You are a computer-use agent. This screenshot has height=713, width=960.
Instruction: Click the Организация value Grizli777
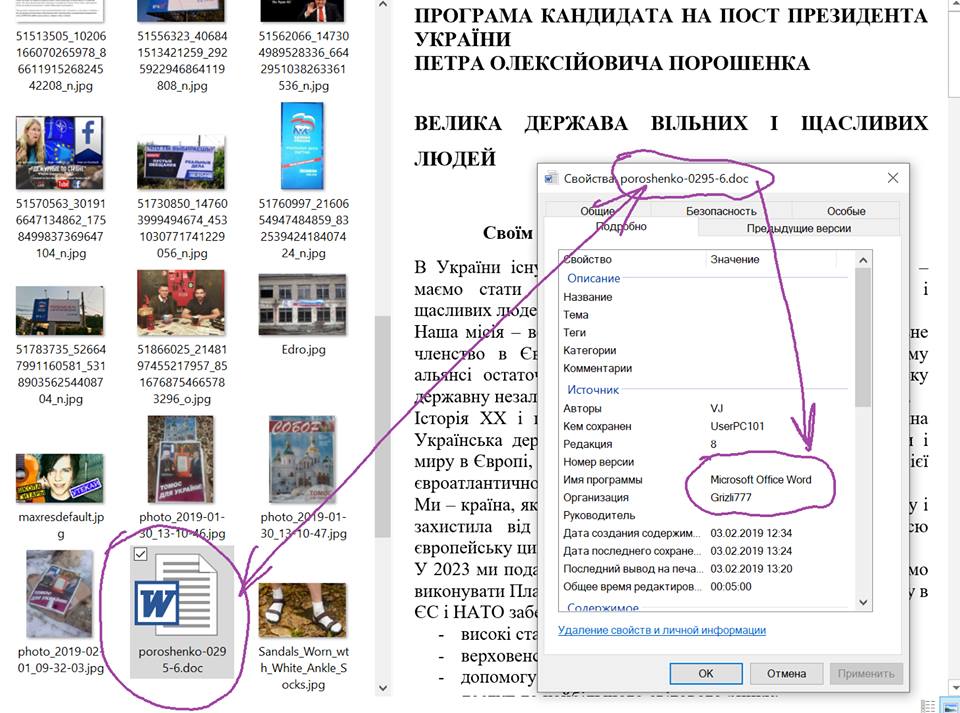(x=730, y=497)
